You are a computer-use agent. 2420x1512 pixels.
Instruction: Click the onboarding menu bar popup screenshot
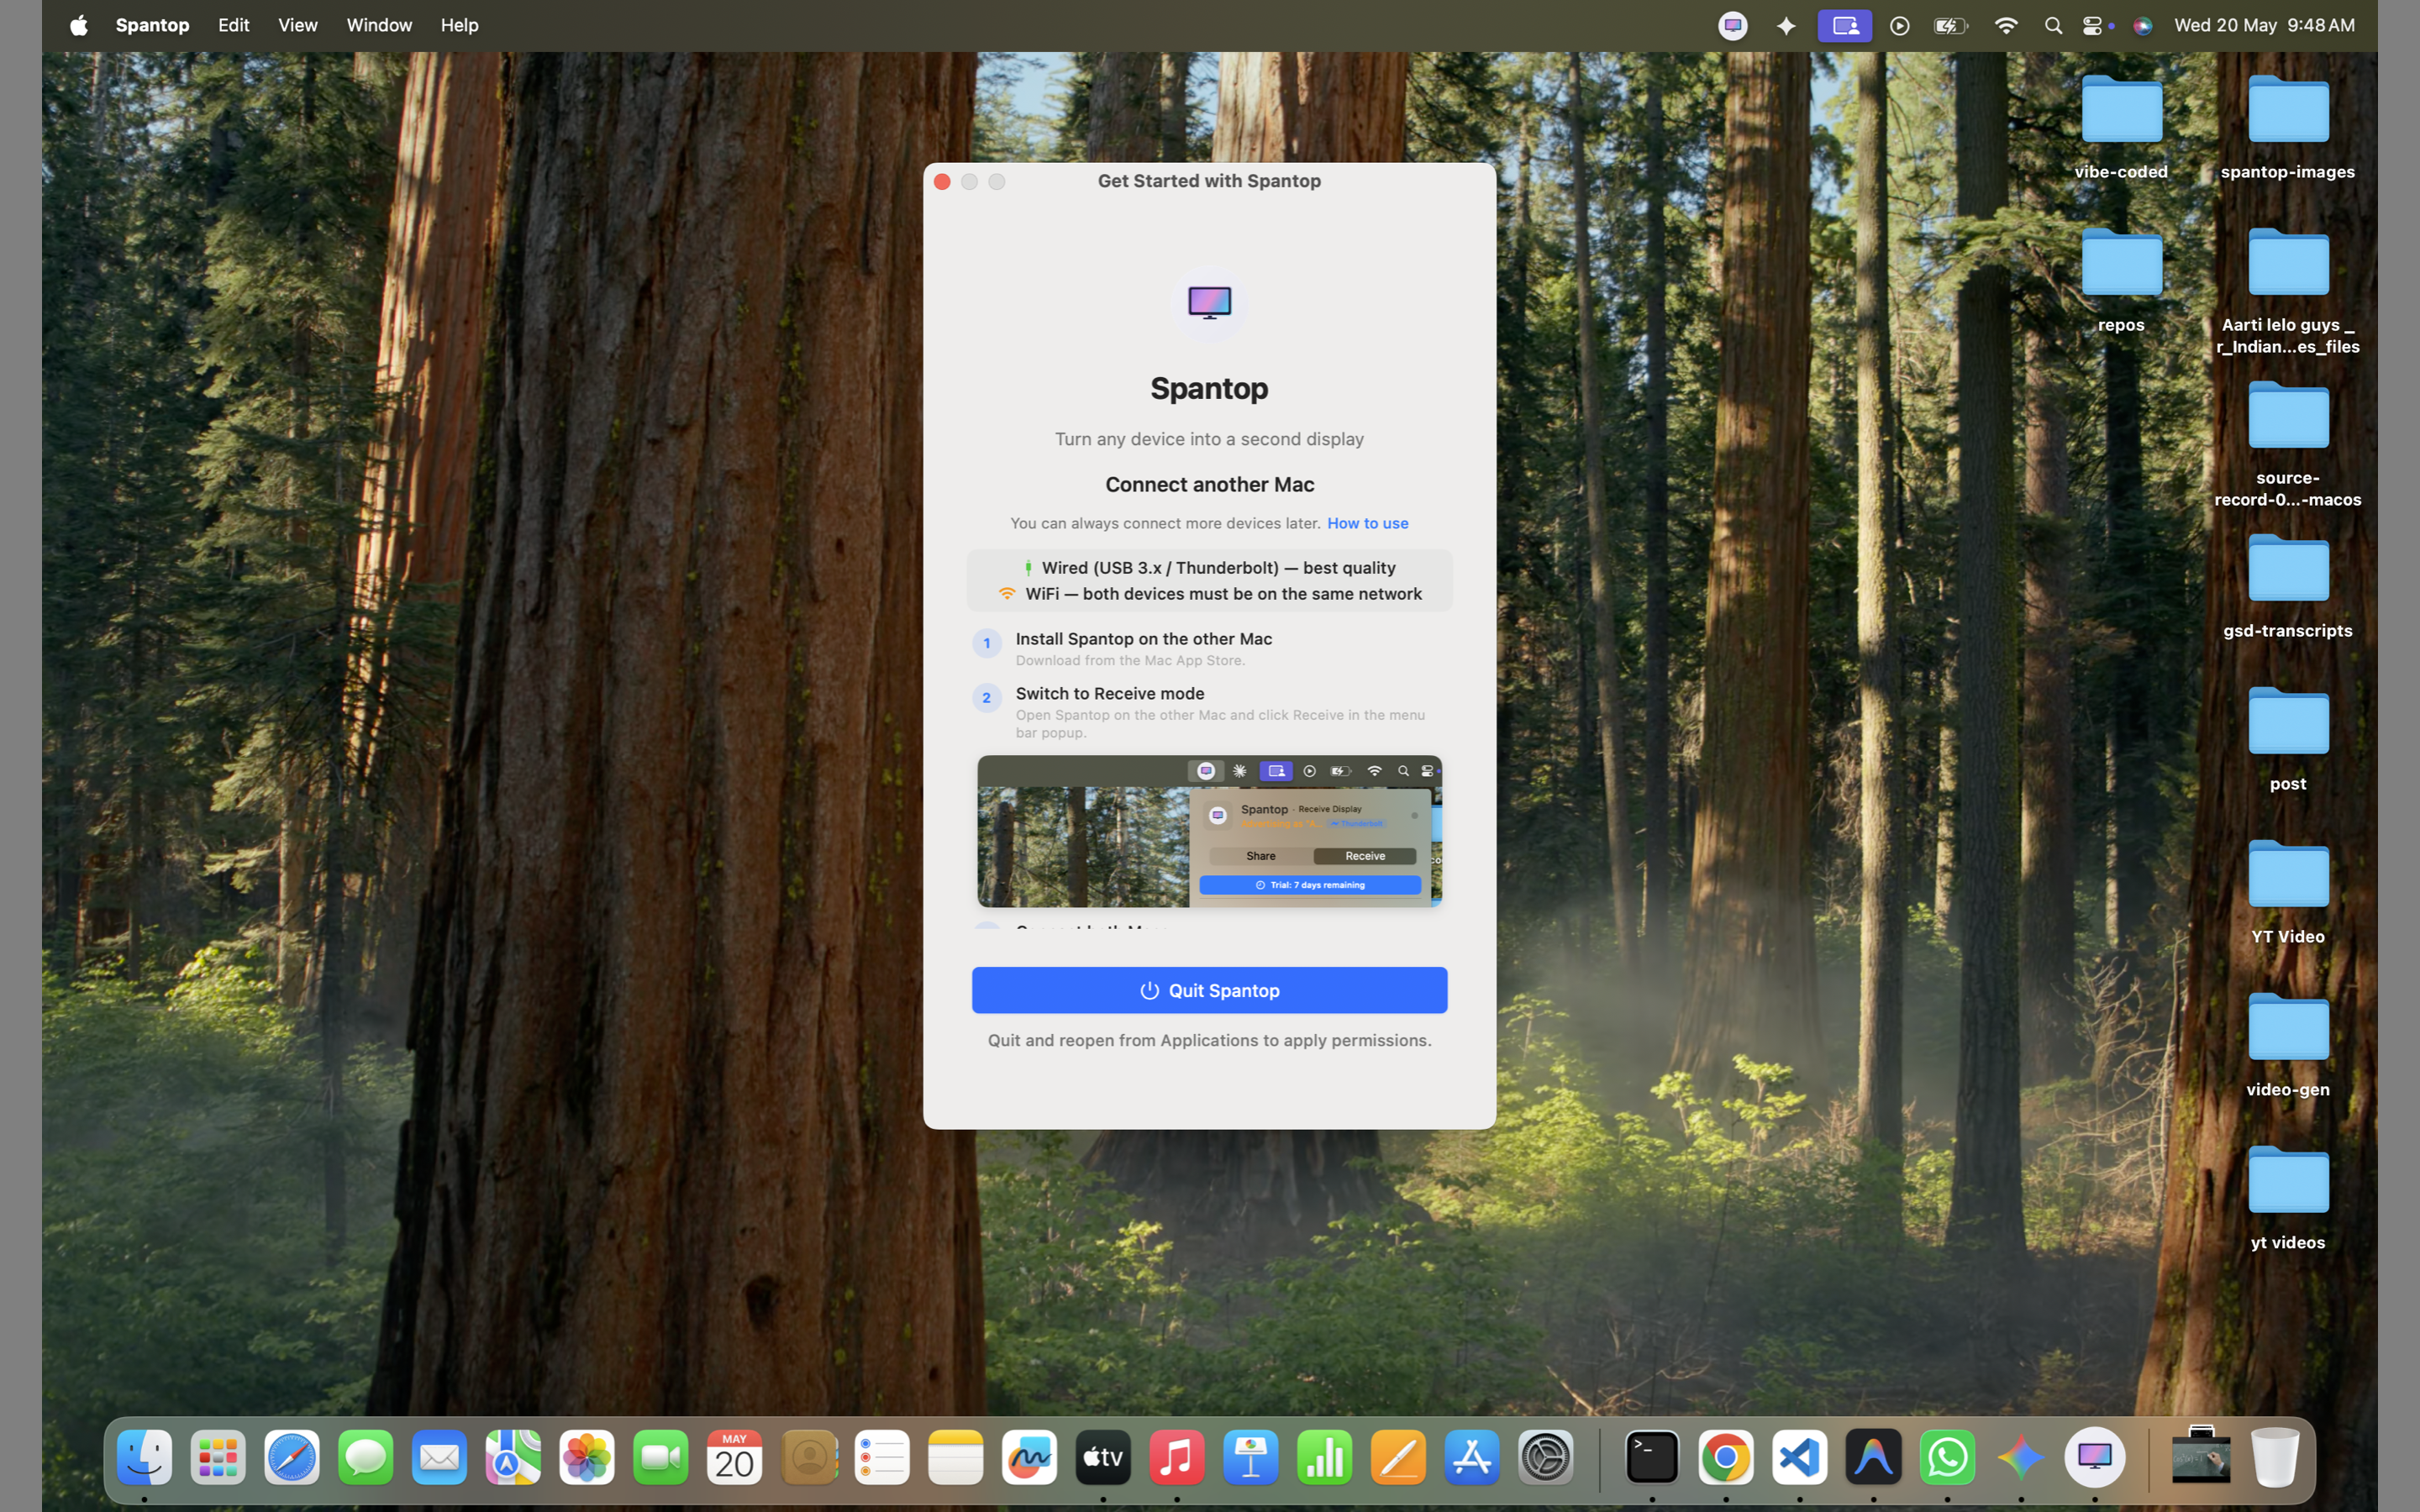coord(1209,831)
